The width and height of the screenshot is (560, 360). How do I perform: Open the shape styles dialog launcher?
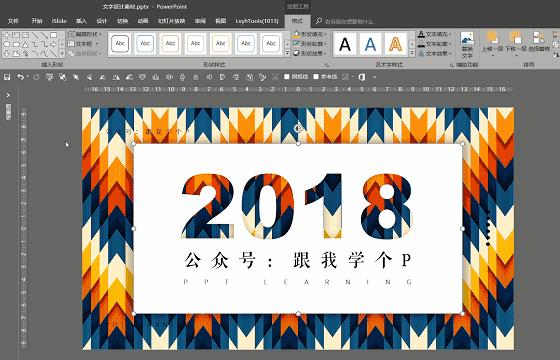click(326, 65)
